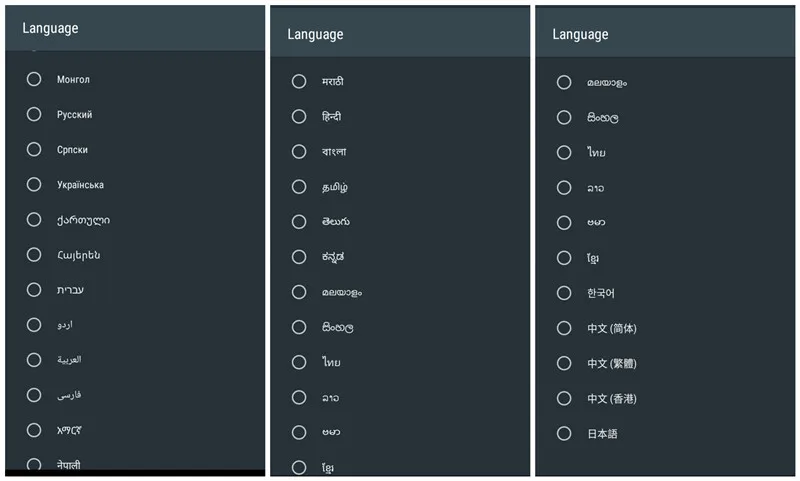Pick the বাংলা (Bengali) radio button
This screenshot has height=481, width=800.
299,151
